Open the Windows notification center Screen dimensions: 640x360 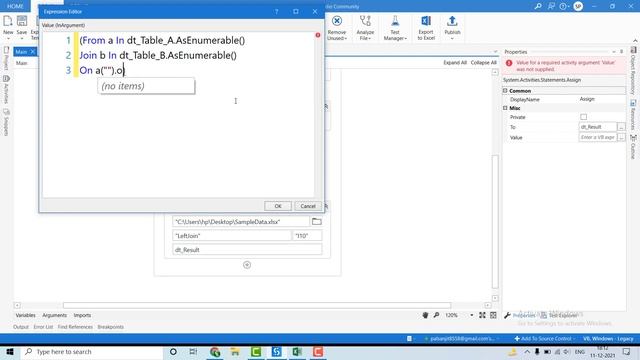tap(627, 352)
